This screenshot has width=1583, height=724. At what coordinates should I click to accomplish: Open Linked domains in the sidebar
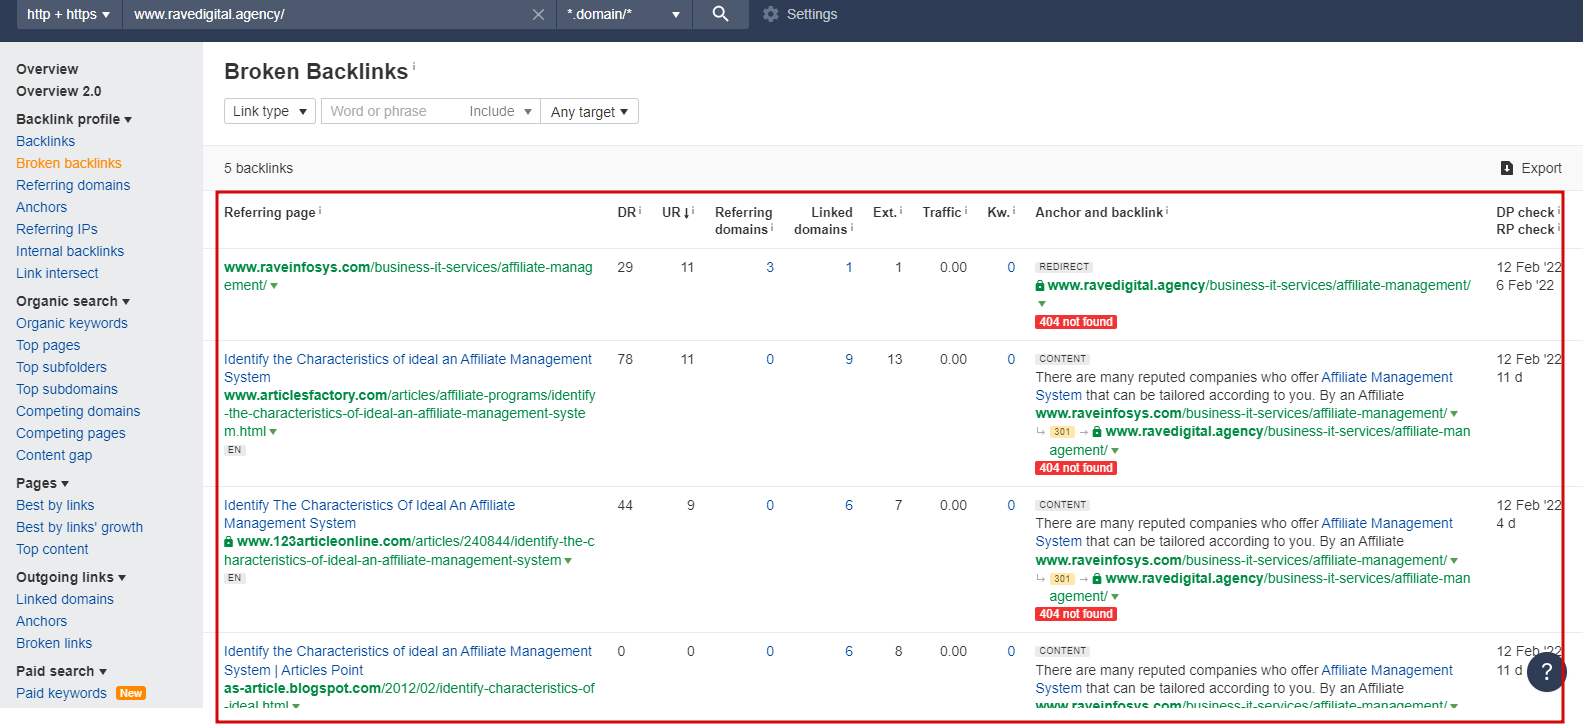point(65,599)
